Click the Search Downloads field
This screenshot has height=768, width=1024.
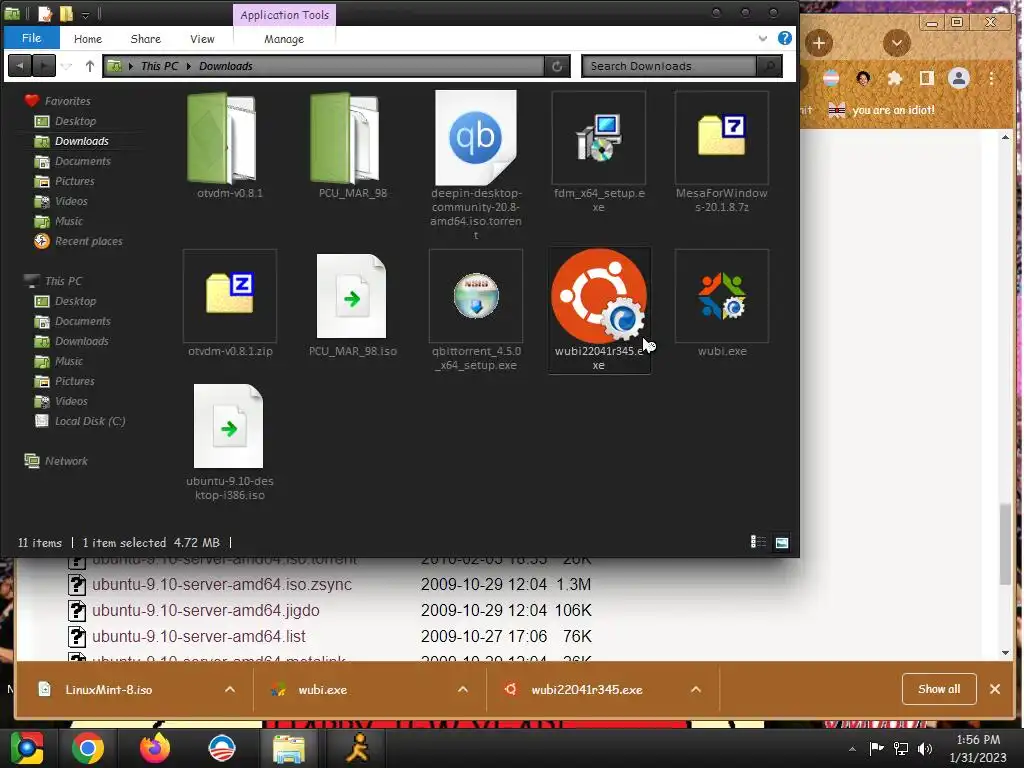pos(669,66)
